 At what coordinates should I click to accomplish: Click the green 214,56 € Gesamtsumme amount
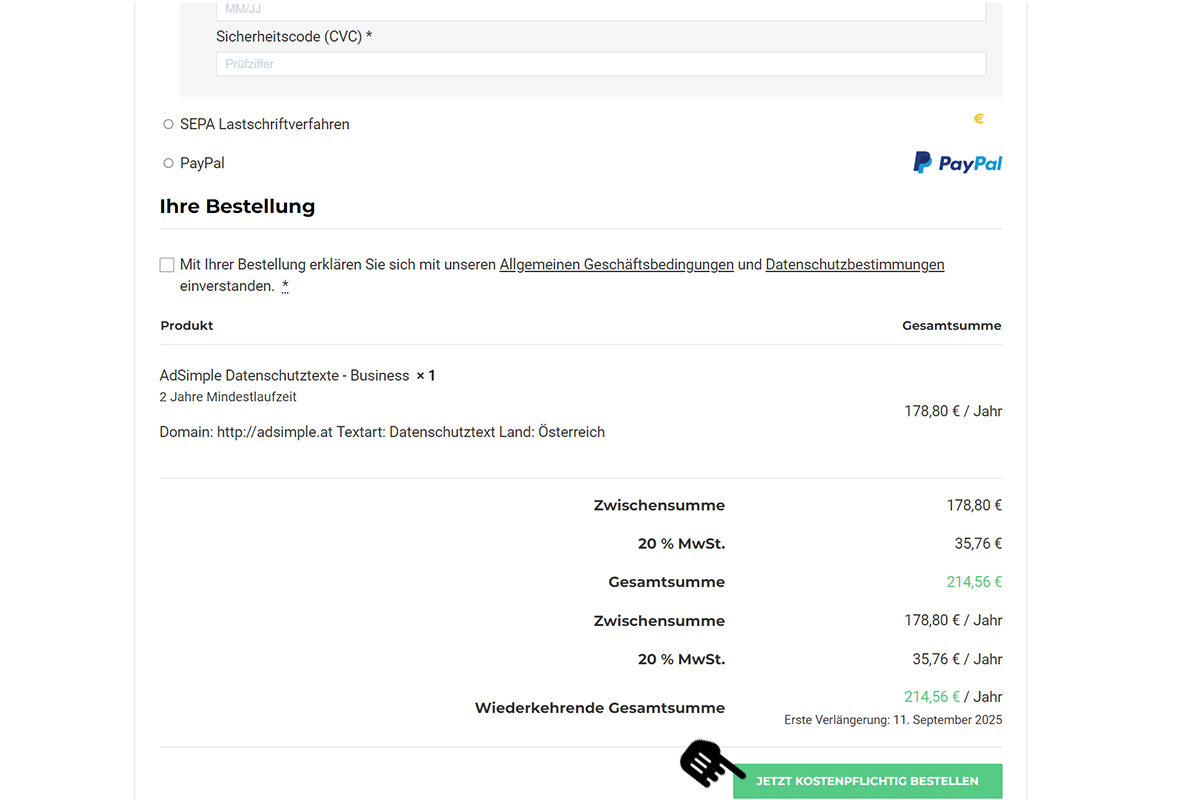pyautogui.click(x=973, y=582)
